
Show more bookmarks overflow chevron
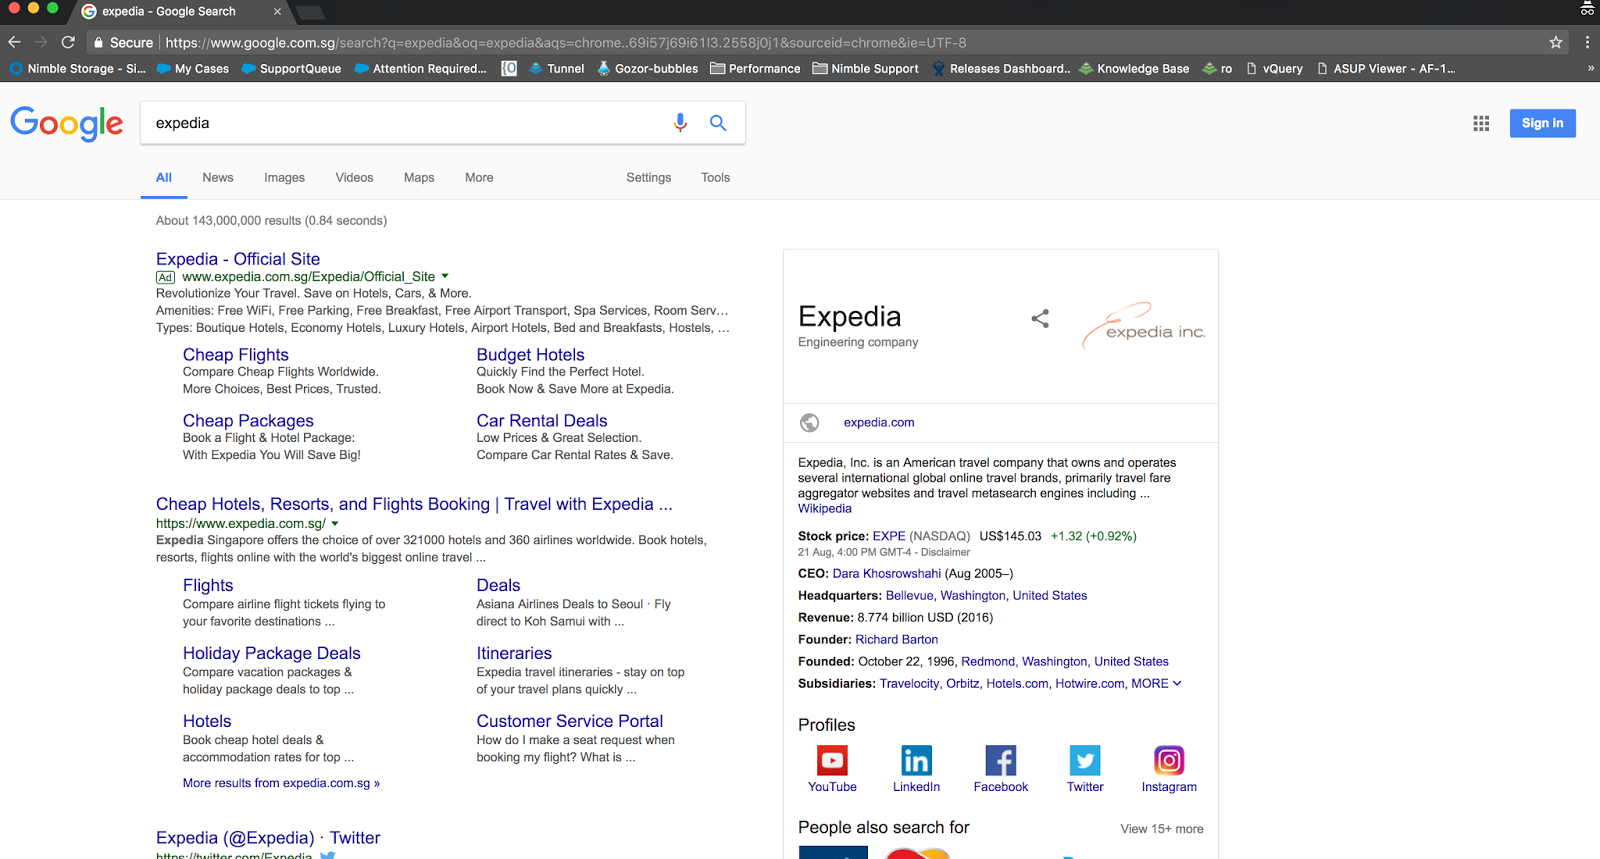[1590, 69]
